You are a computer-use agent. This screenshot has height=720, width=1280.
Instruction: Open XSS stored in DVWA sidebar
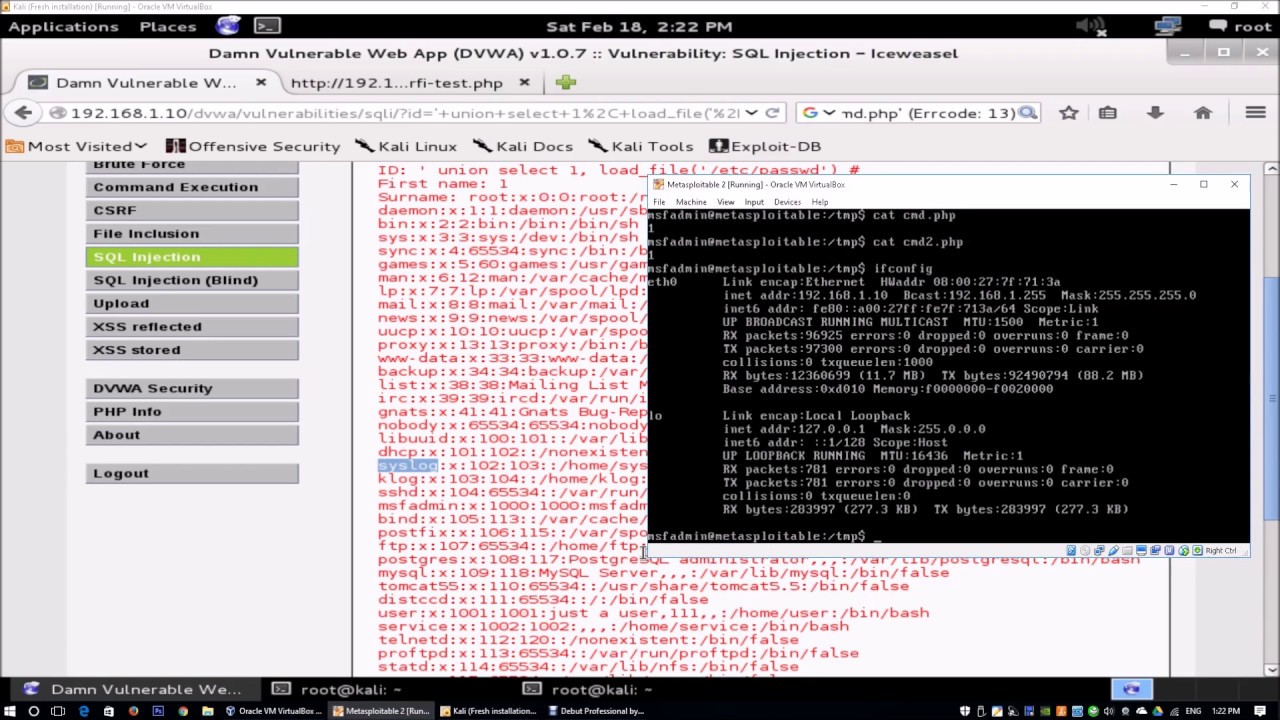(192, 350)
